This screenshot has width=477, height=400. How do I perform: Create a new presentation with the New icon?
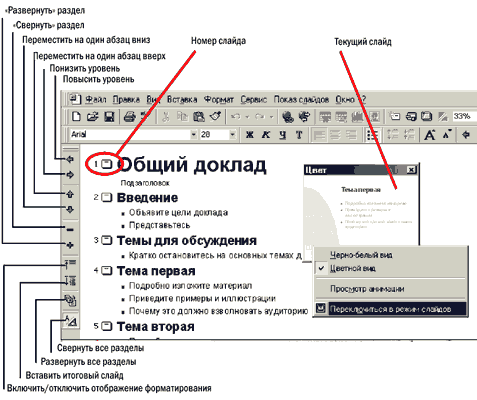tap(76, 116)
